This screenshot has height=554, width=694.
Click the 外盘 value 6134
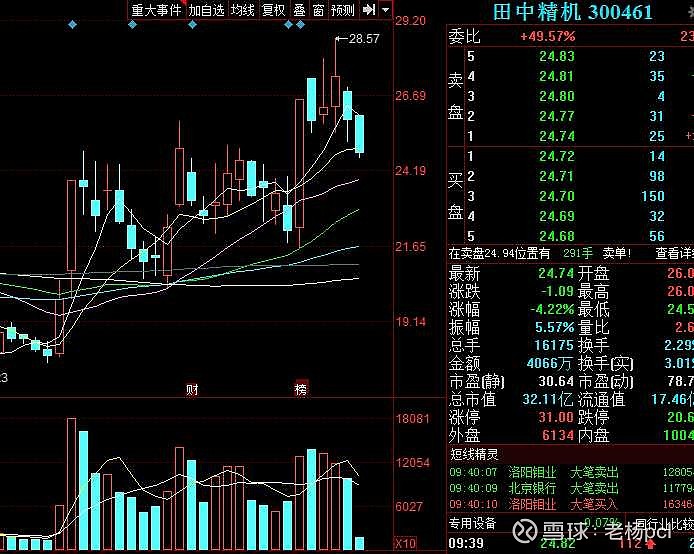558,435
